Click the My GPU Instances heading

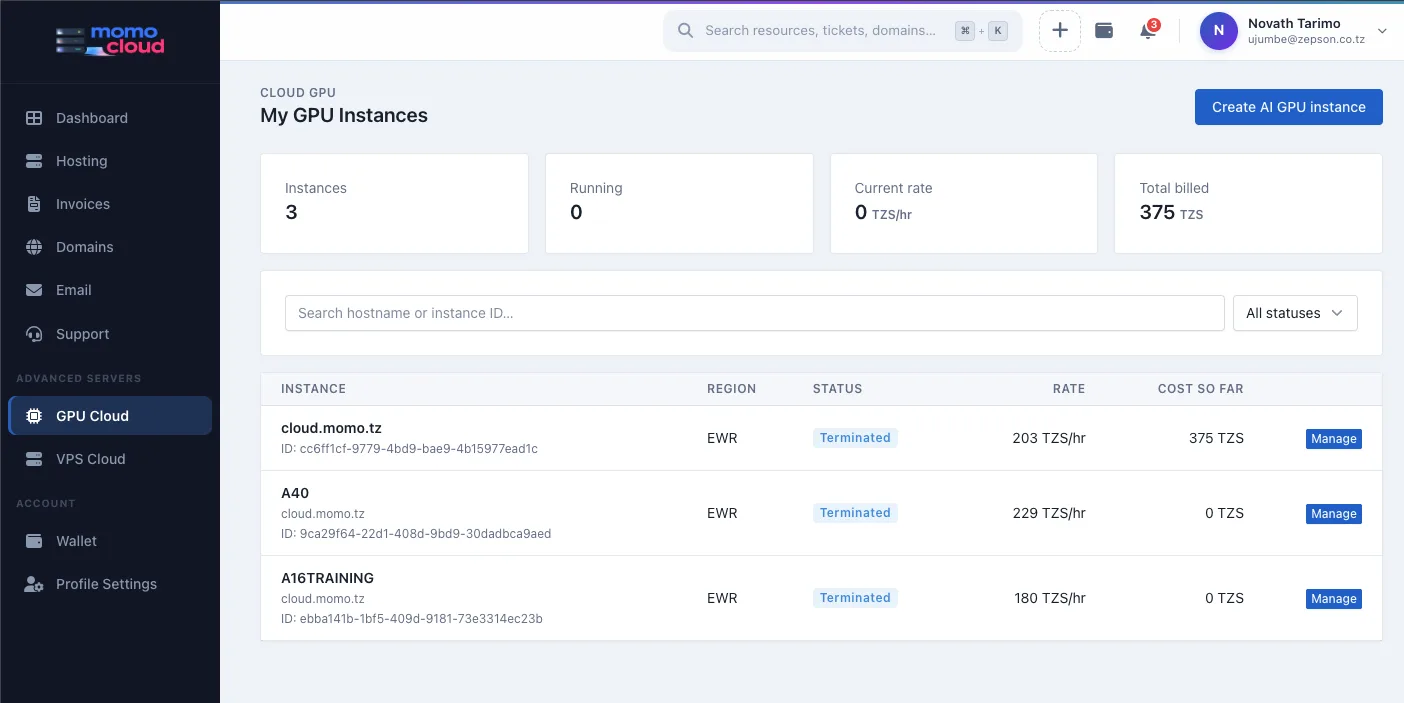[x=344, y=115]
